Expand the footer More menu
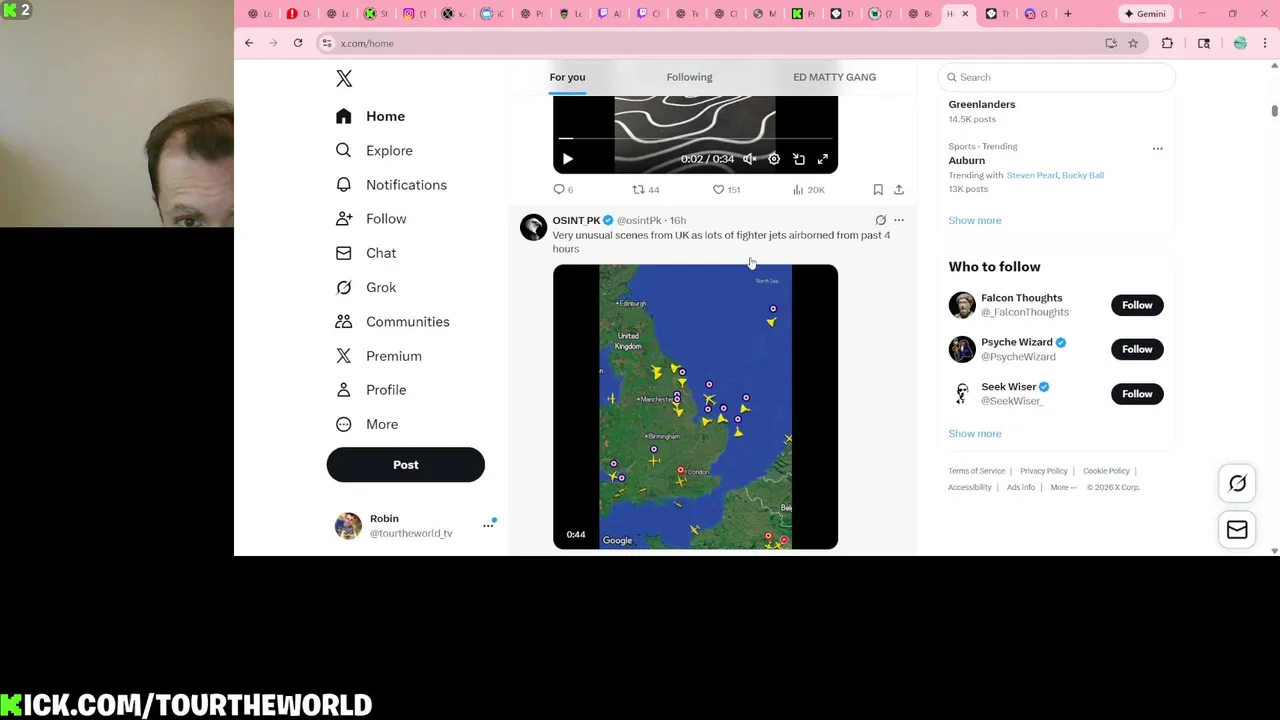This screenshot has width=1280, height=720. click(1063, 487)
